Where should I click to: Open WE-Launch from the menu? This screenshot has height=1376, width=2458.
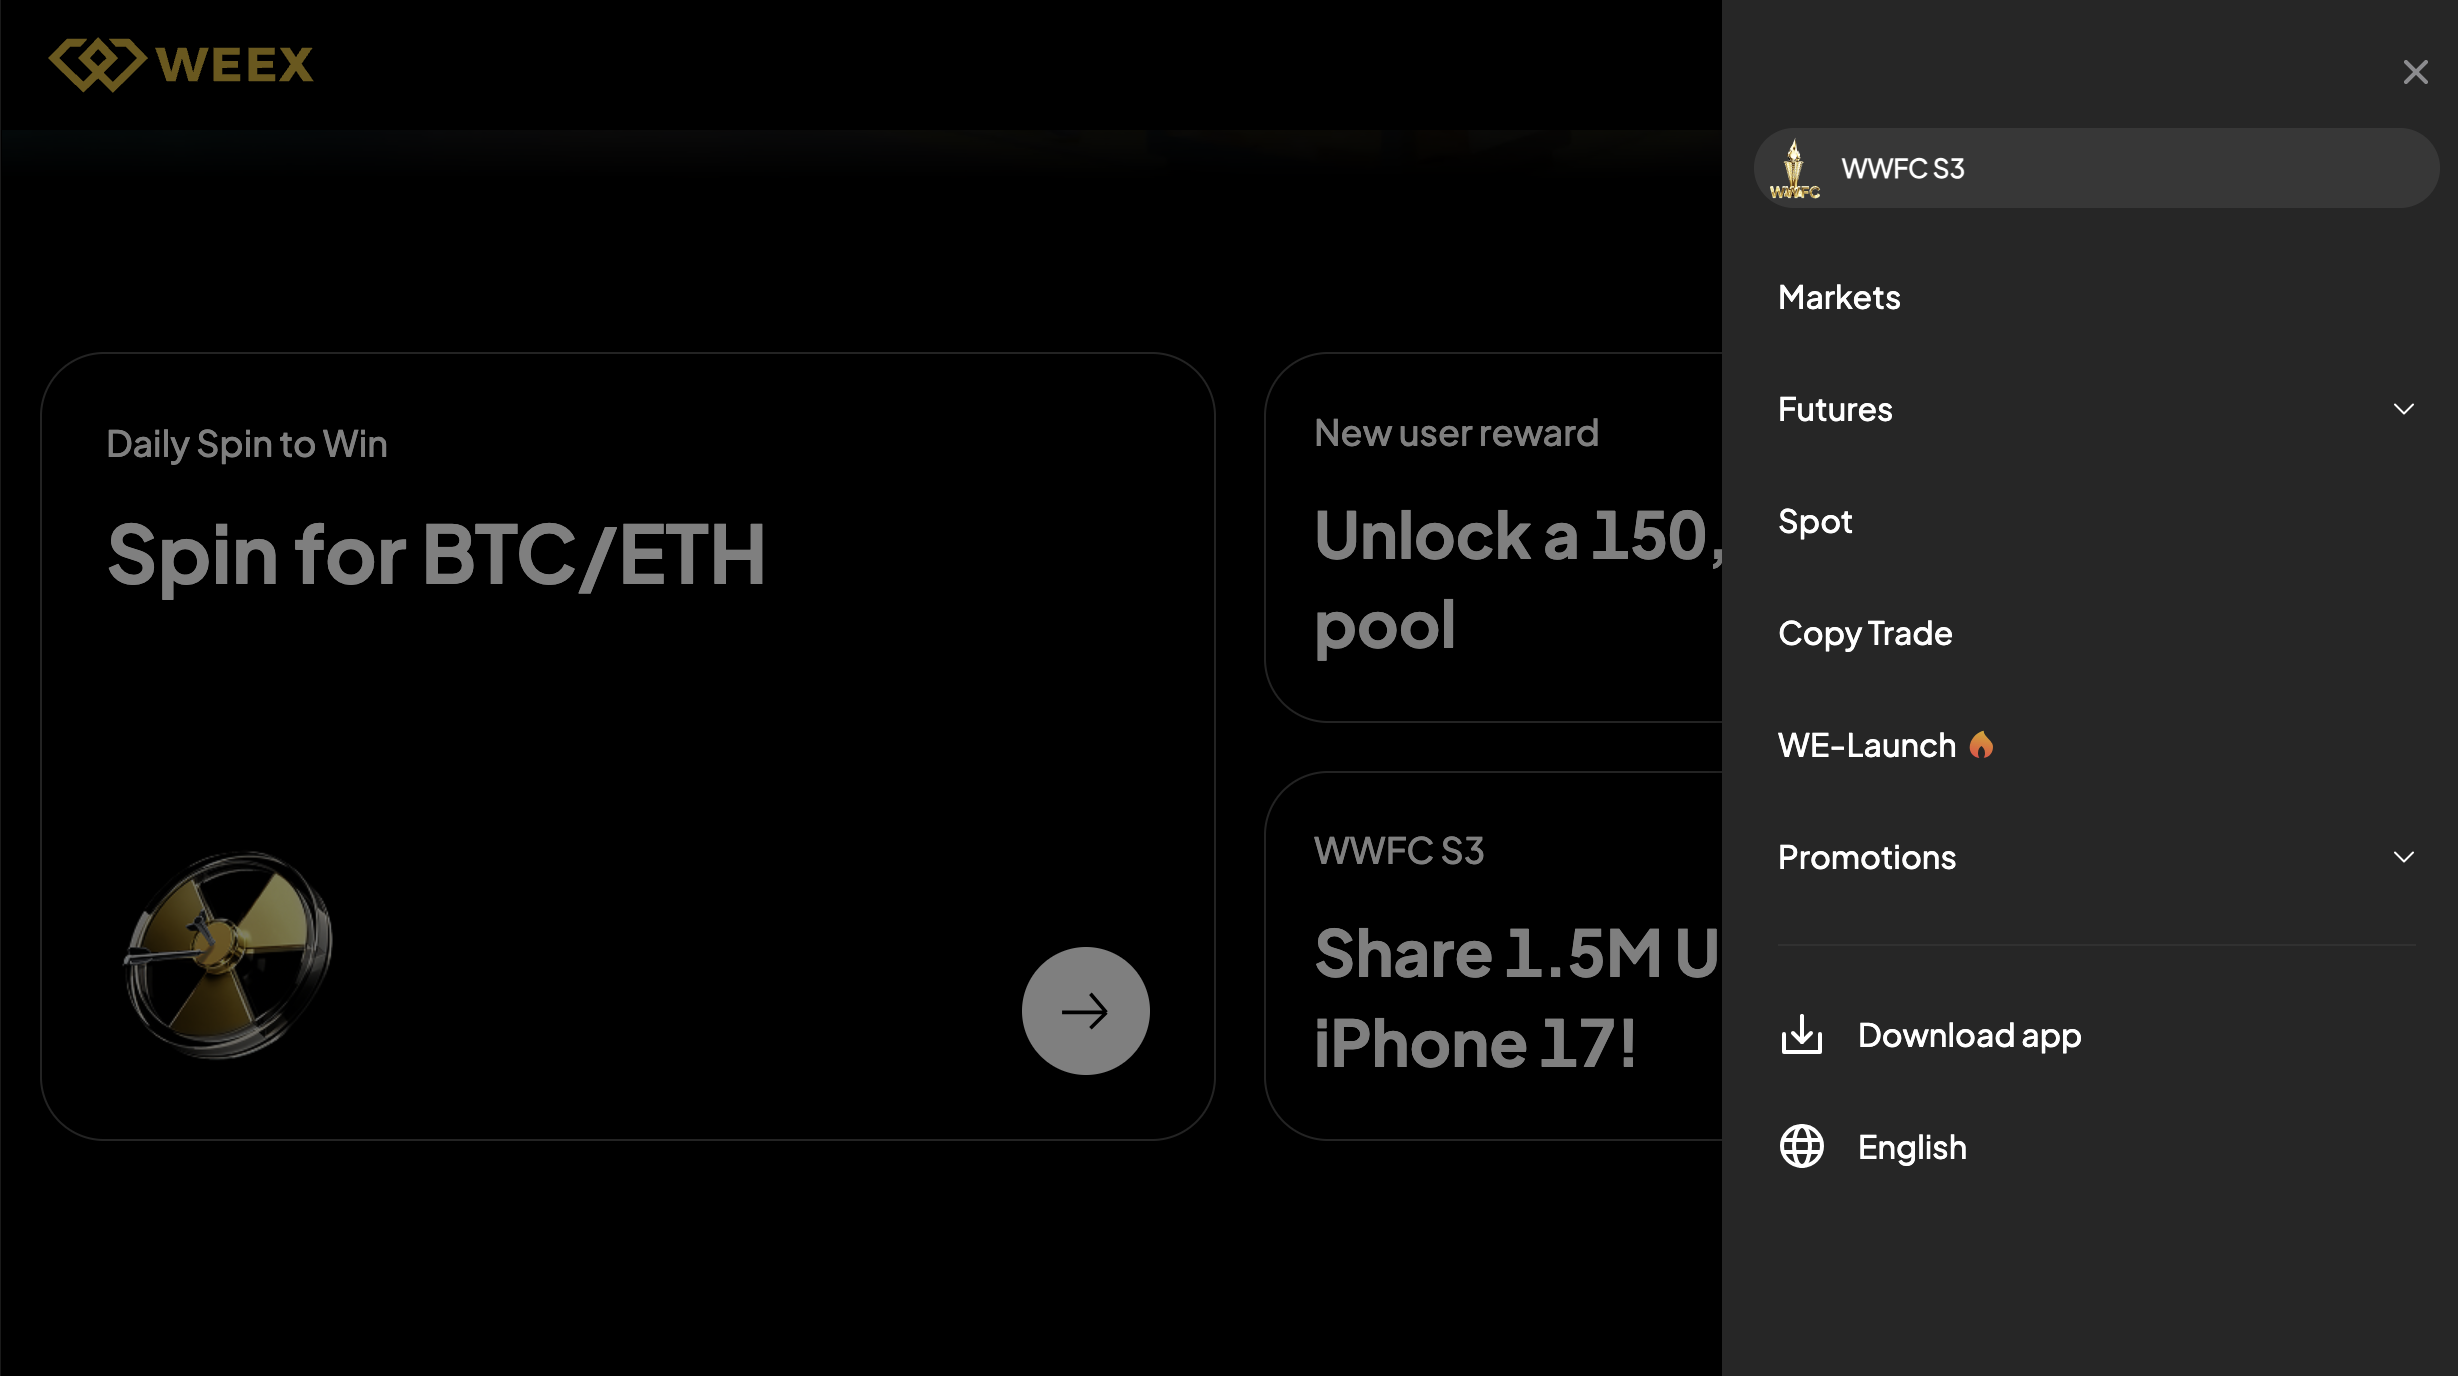pyautogui.click(x=1866, y=745)
